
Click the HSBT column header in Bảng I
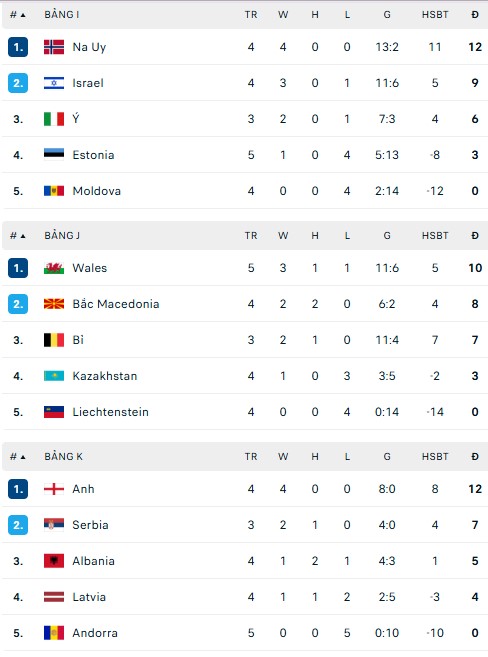(435, 15)
